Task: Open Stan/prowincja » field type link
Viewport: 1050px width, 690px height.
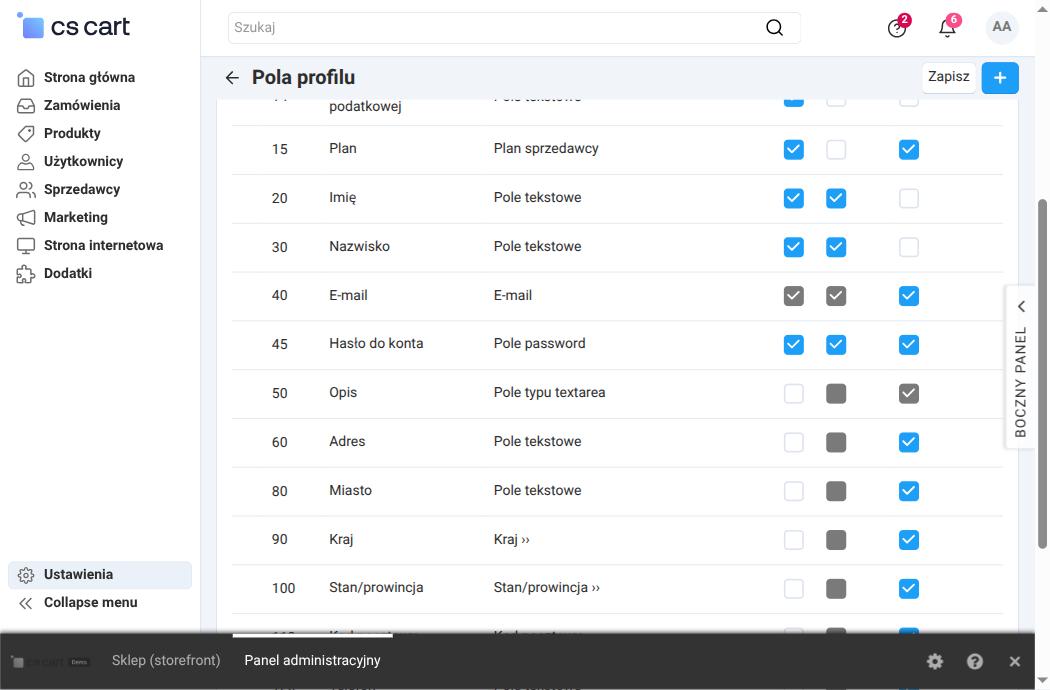Action: (546, 588)
